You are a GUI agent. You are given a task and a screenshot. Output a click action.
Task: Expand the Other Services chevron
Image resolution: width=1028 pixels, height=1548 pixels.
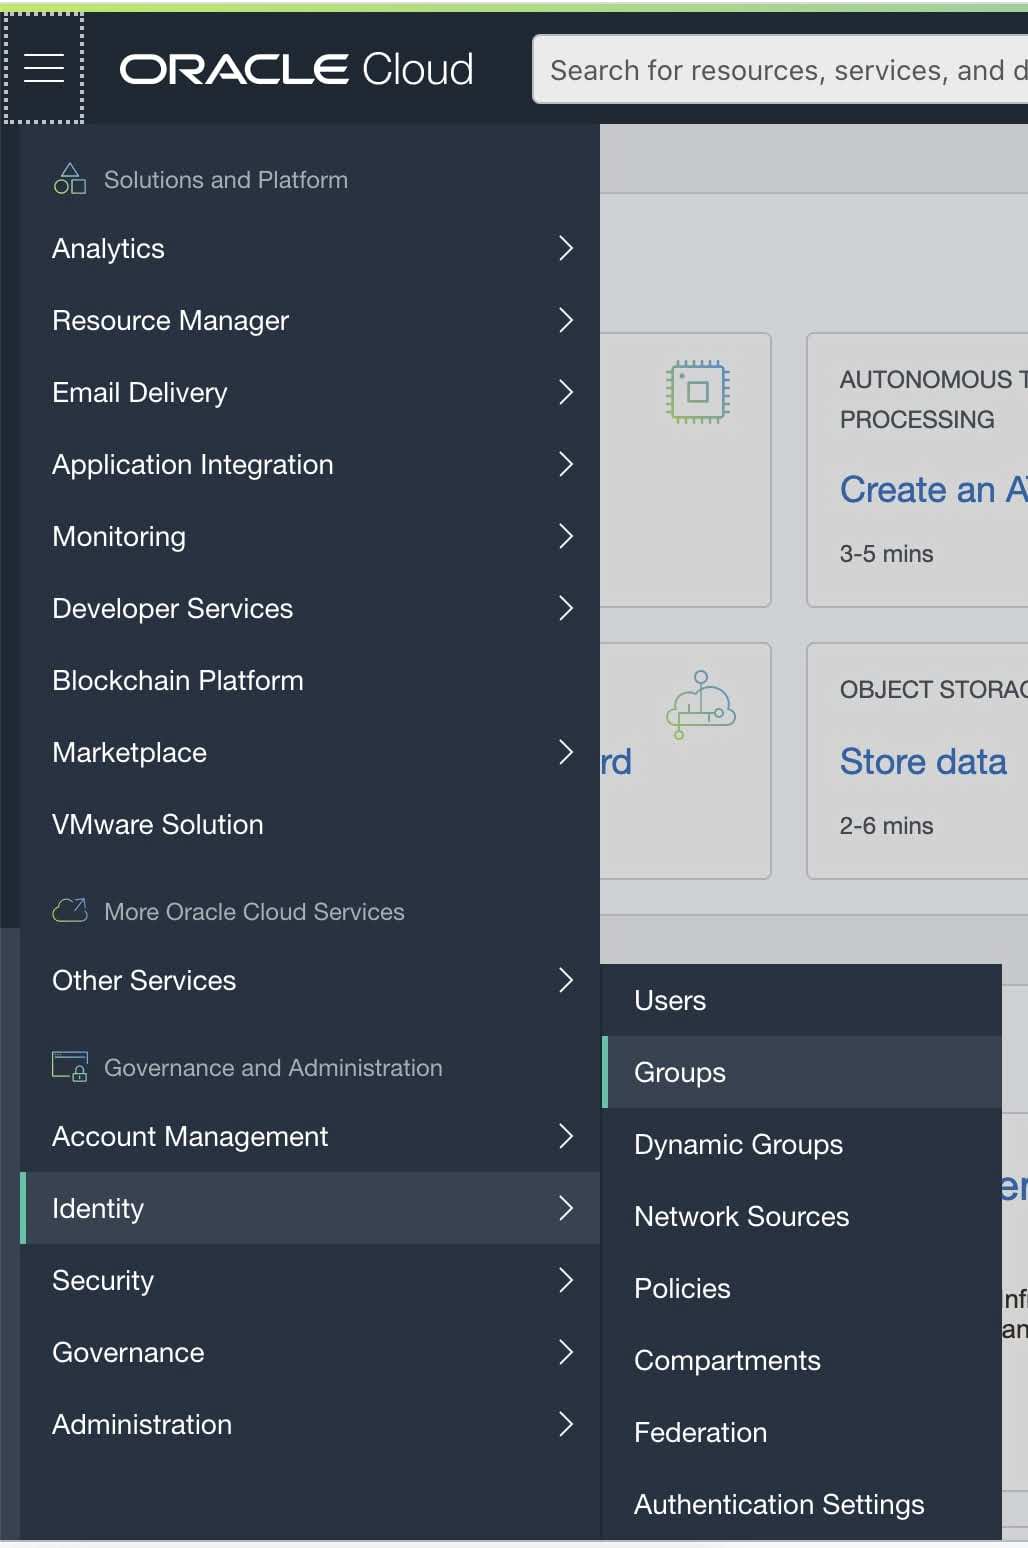(x=566, y=980)
